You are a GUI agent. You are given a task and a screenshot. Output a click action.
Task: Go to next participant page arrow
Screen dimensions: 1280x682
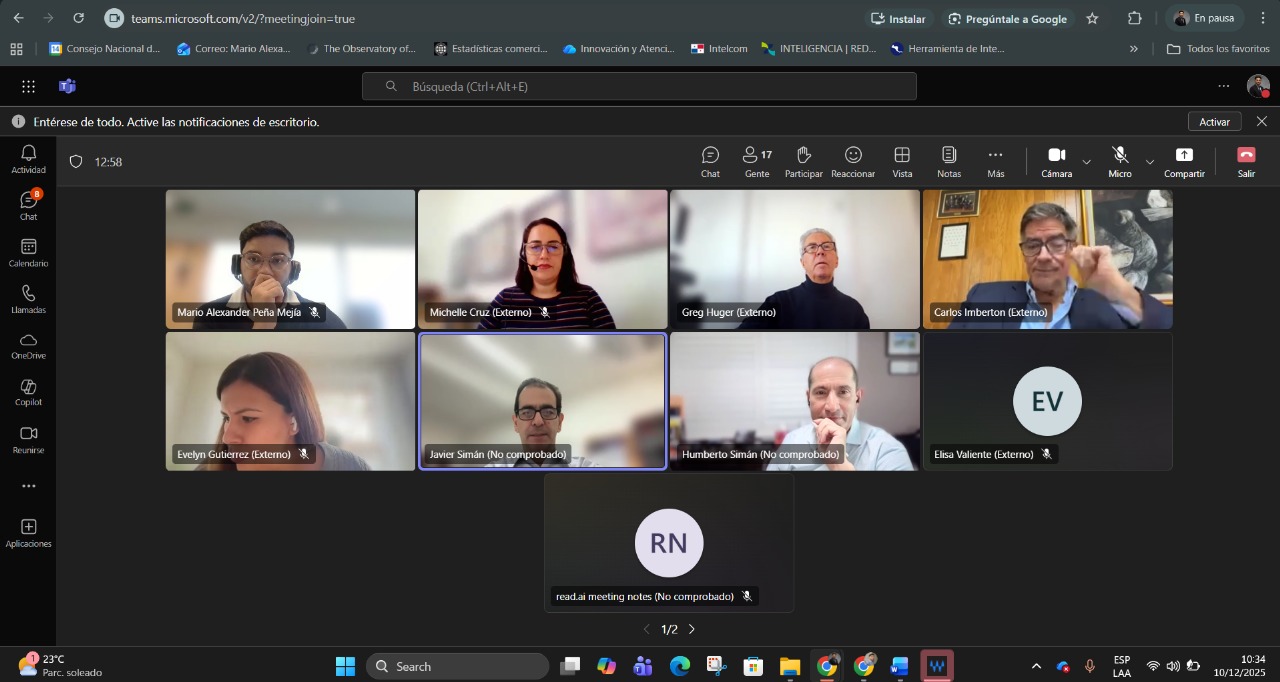tap(691, 629)
